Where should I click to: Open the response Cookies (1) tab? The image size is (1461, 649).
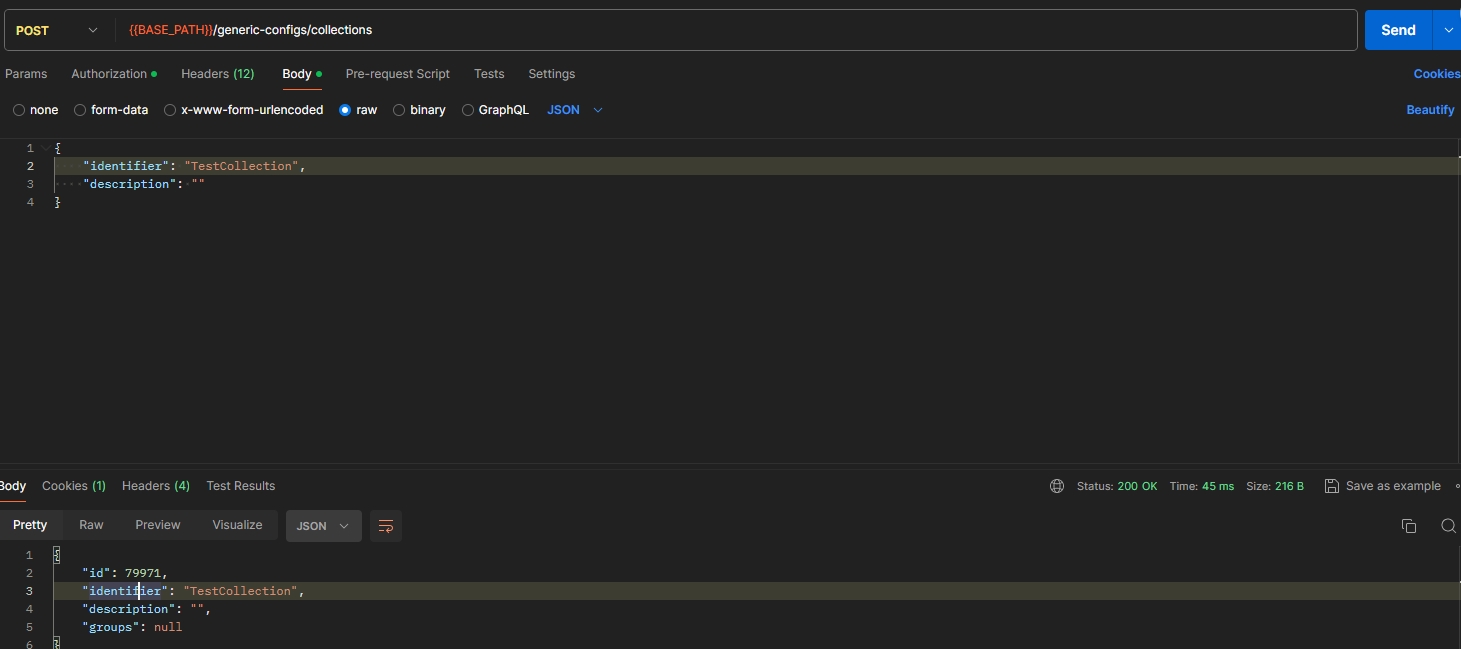click(74, 486)
